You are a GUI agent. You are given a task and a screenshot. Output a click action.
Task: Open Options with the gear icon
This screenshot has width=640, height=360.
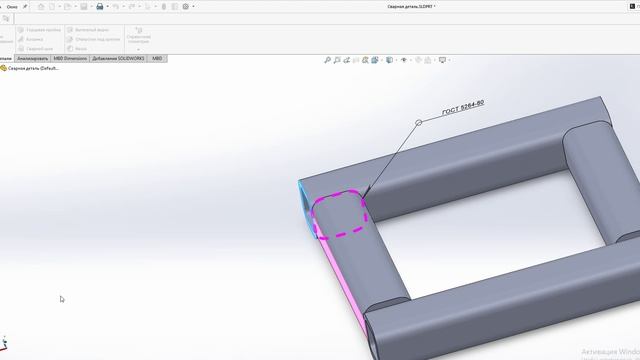click(186, 7)
